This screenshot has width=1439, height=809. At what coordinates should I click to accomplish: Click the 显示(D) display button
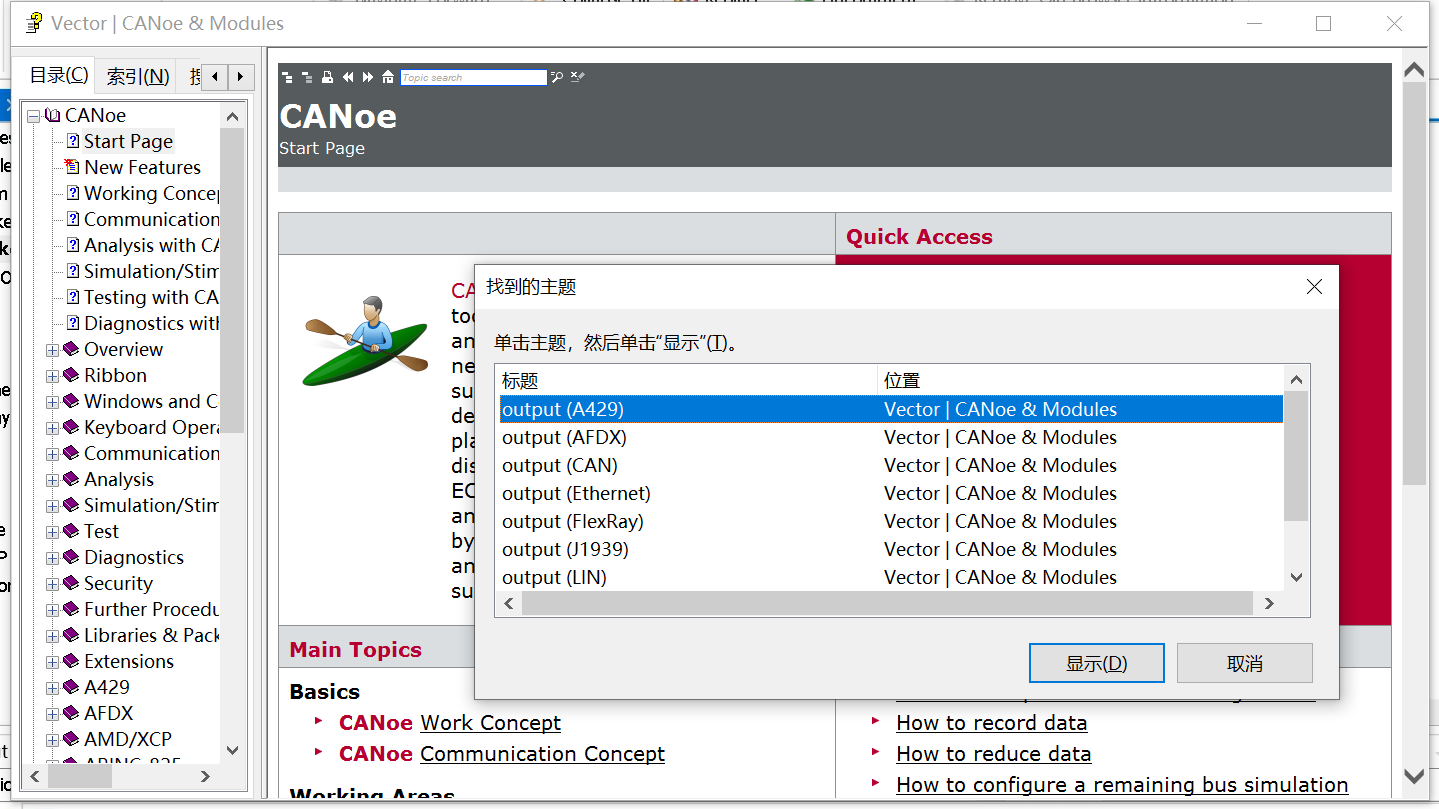[1097, 663]
